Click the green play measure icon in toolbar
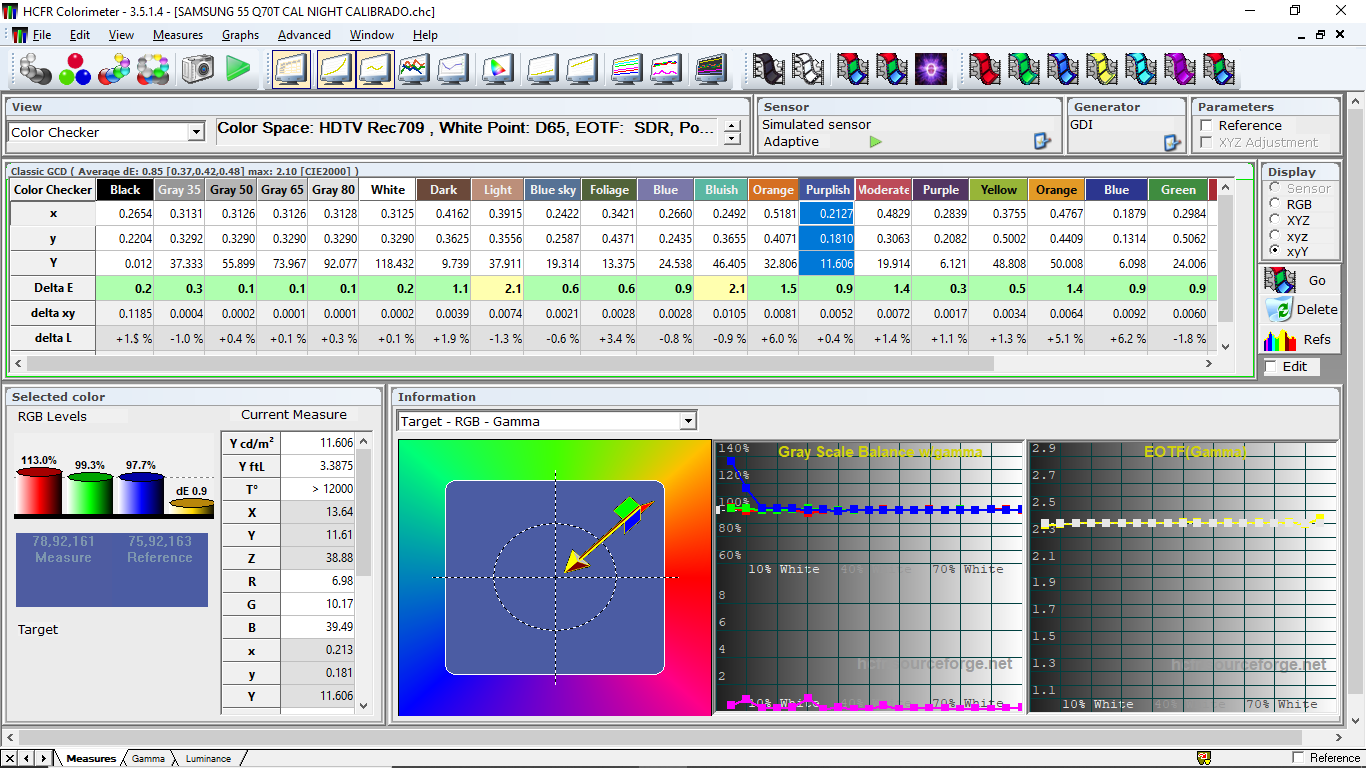Viewport: 1366px width, 768px height. click(x=238, y=69)
